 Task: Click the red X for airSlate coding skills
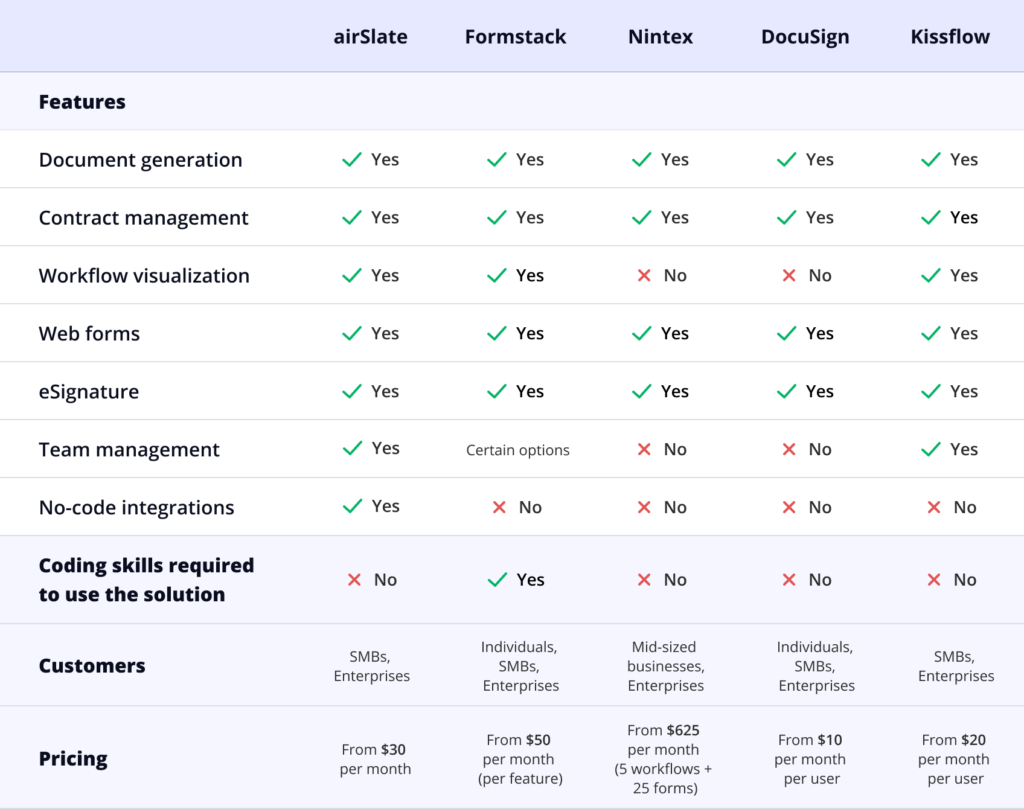pyautogui.click(x=353, y=580)
